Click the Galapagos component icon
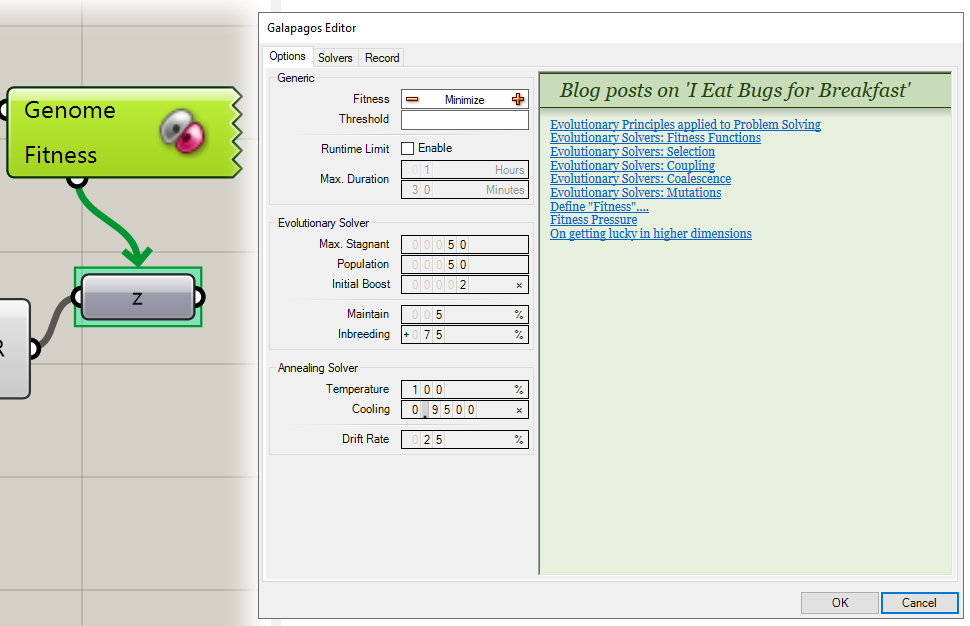Image resolution: width=970 pixels, height=626 pixels. (182, 132)
